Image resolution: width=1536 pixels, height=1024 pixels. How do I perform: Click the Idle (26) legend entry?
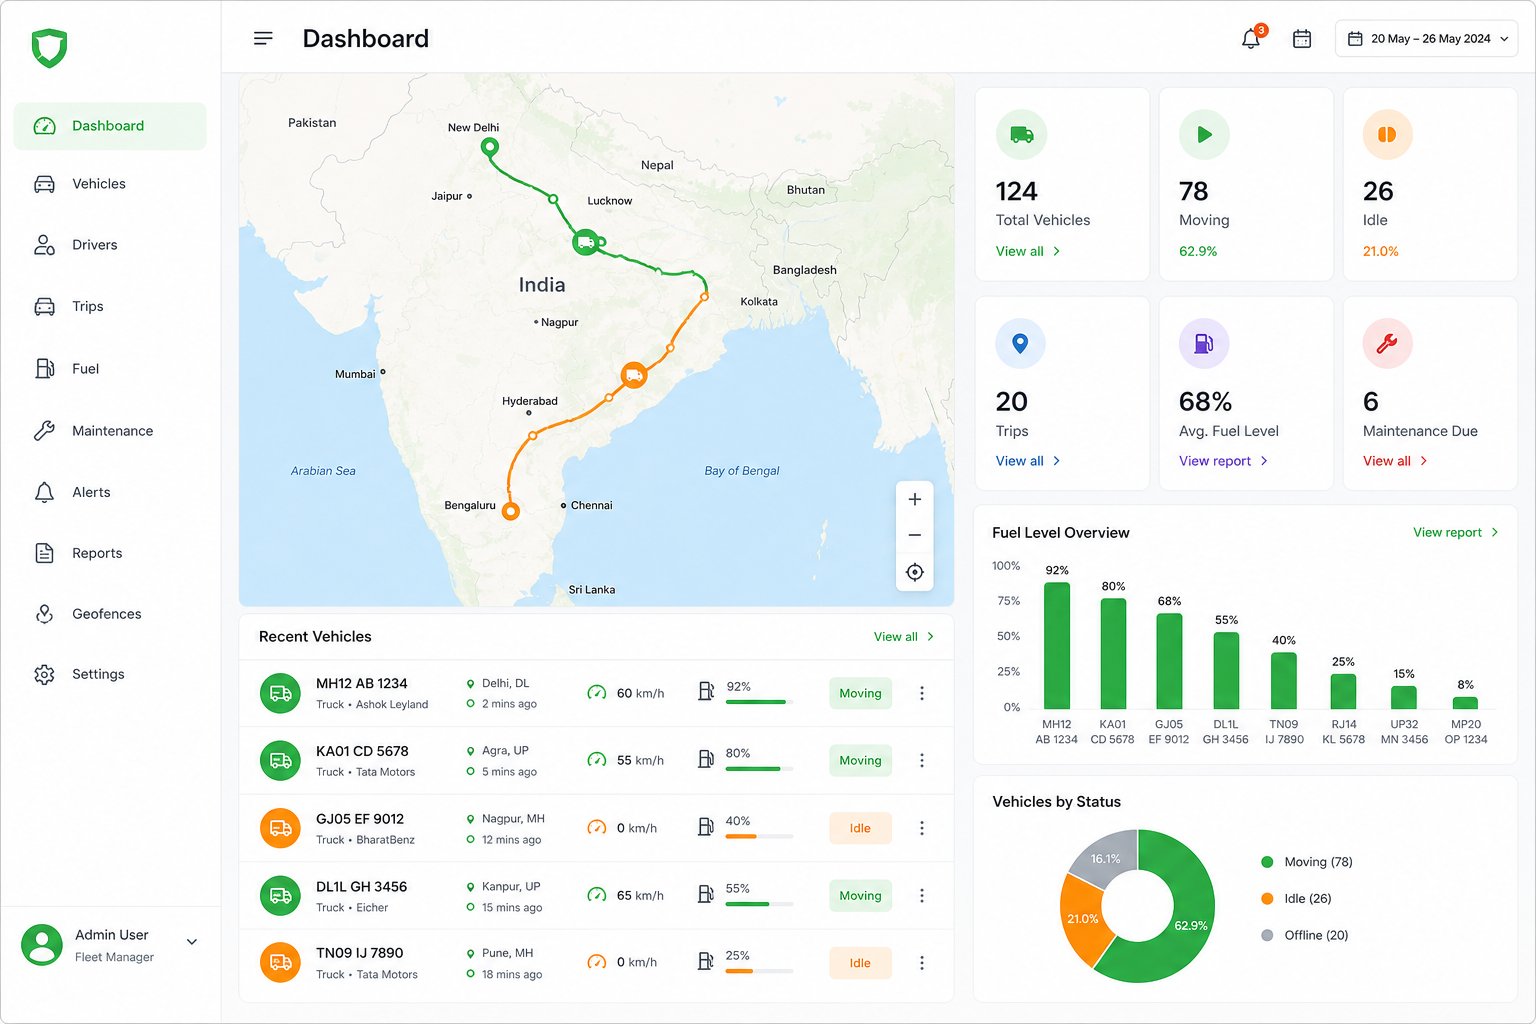pos(1297,898)
